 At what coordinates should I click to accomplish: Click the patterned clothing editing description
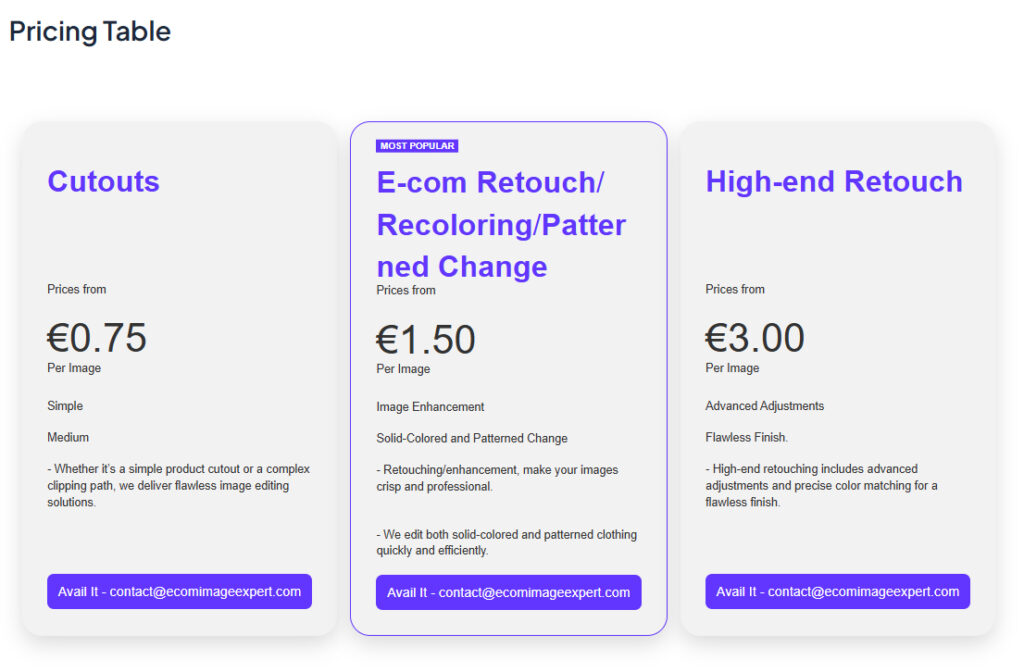(506, 542)
